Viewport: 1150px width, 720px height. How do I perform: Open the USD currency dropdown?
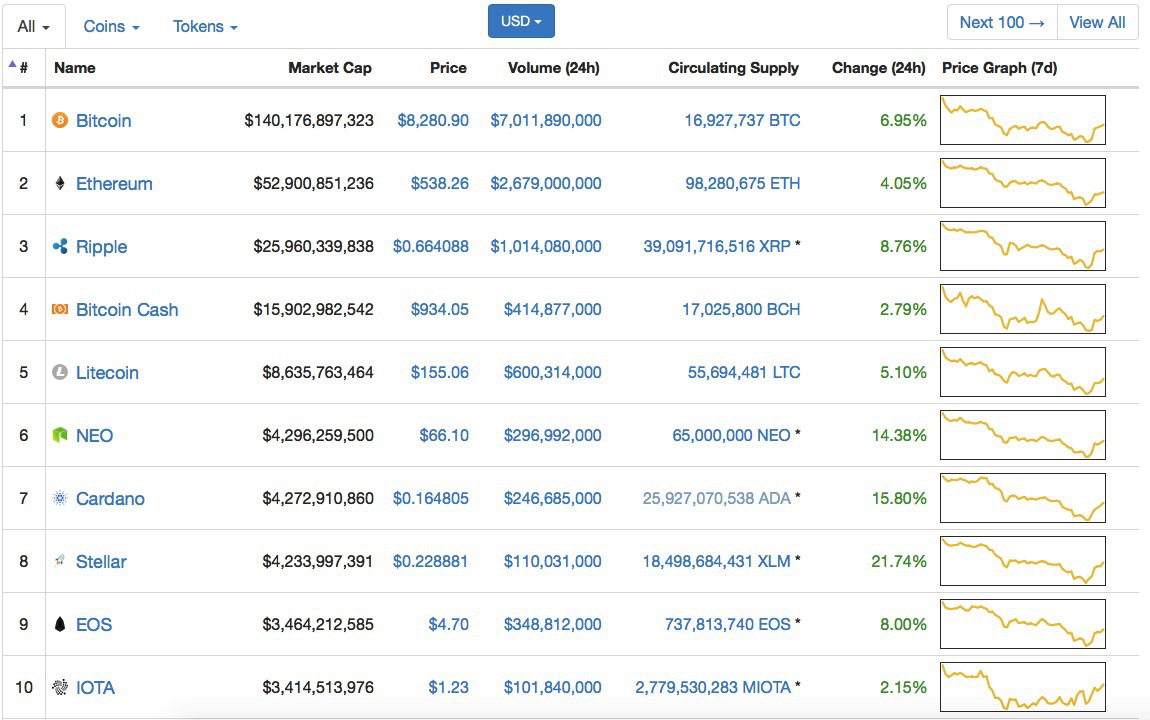click(x=521, y=21)
